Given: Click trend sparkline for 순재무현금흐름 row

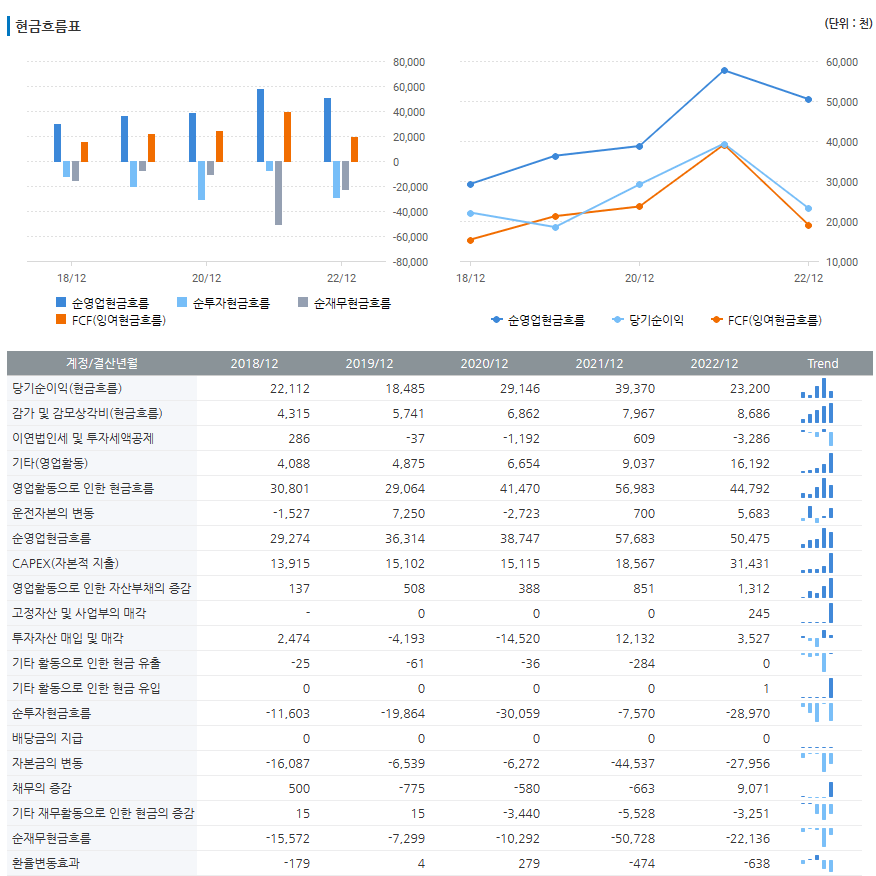Looking at the screenshot, I should click(817, 837).
